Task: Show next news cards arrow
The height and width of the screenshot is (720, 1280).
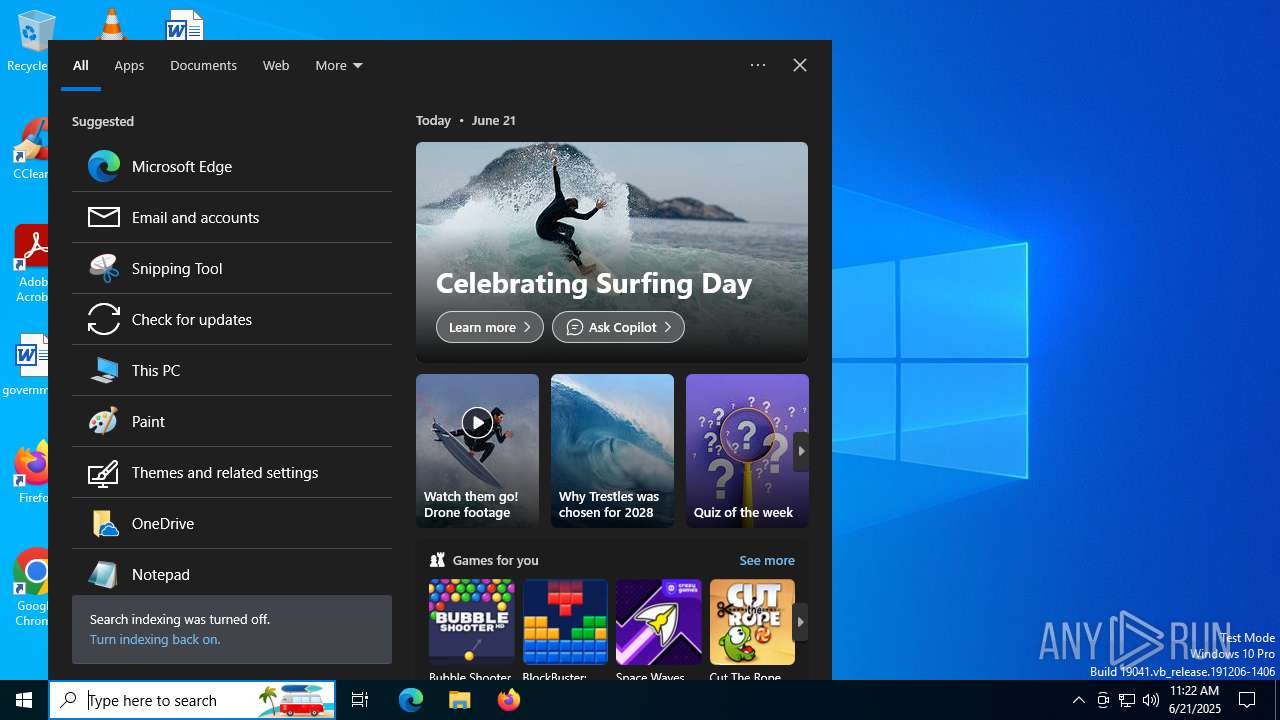Action: click(801, 451)
